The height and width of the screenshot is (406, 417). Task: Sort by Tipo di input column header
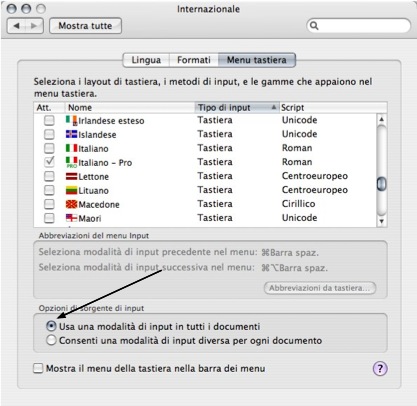[x=237, y=107]
